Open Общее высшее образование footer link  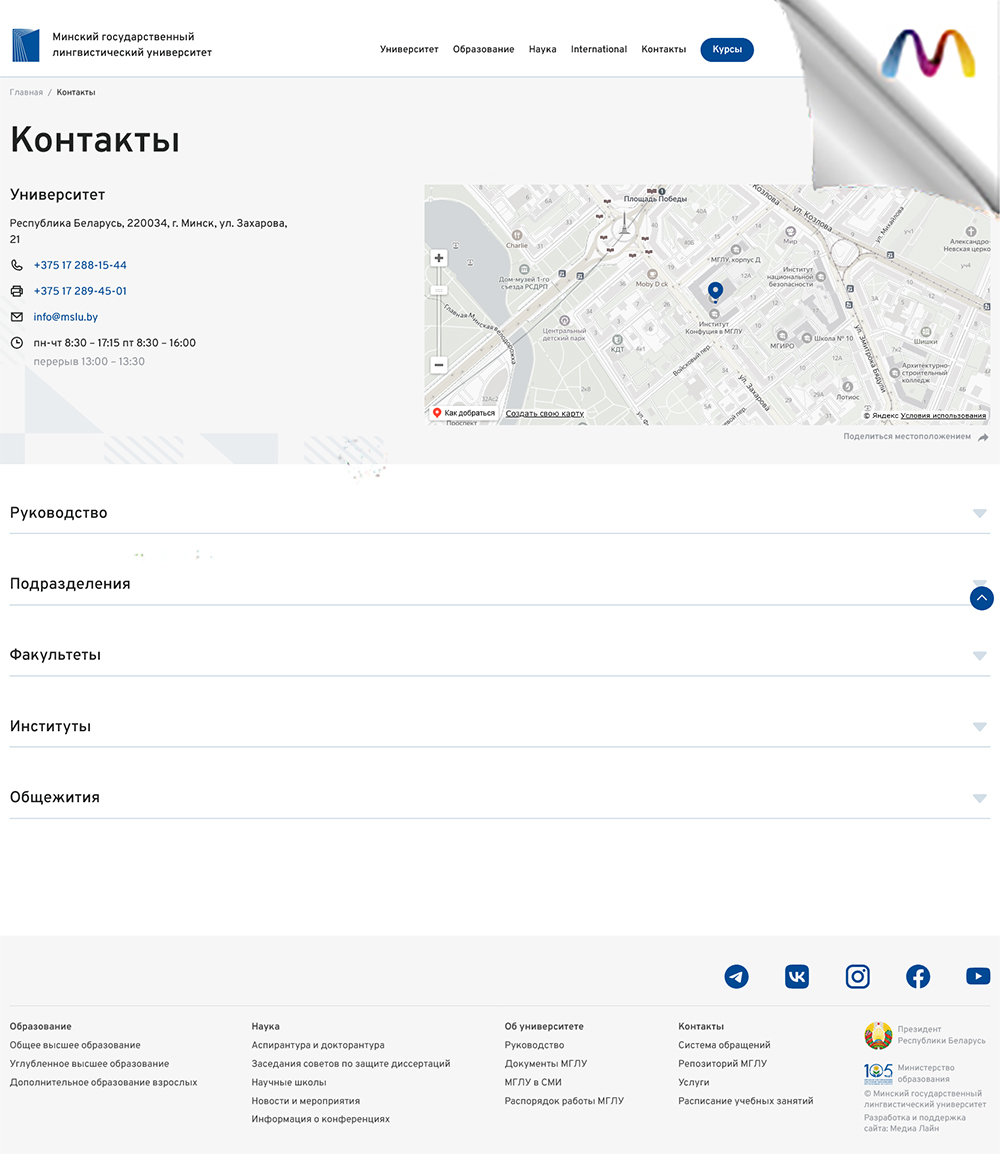pos(75,1045)
